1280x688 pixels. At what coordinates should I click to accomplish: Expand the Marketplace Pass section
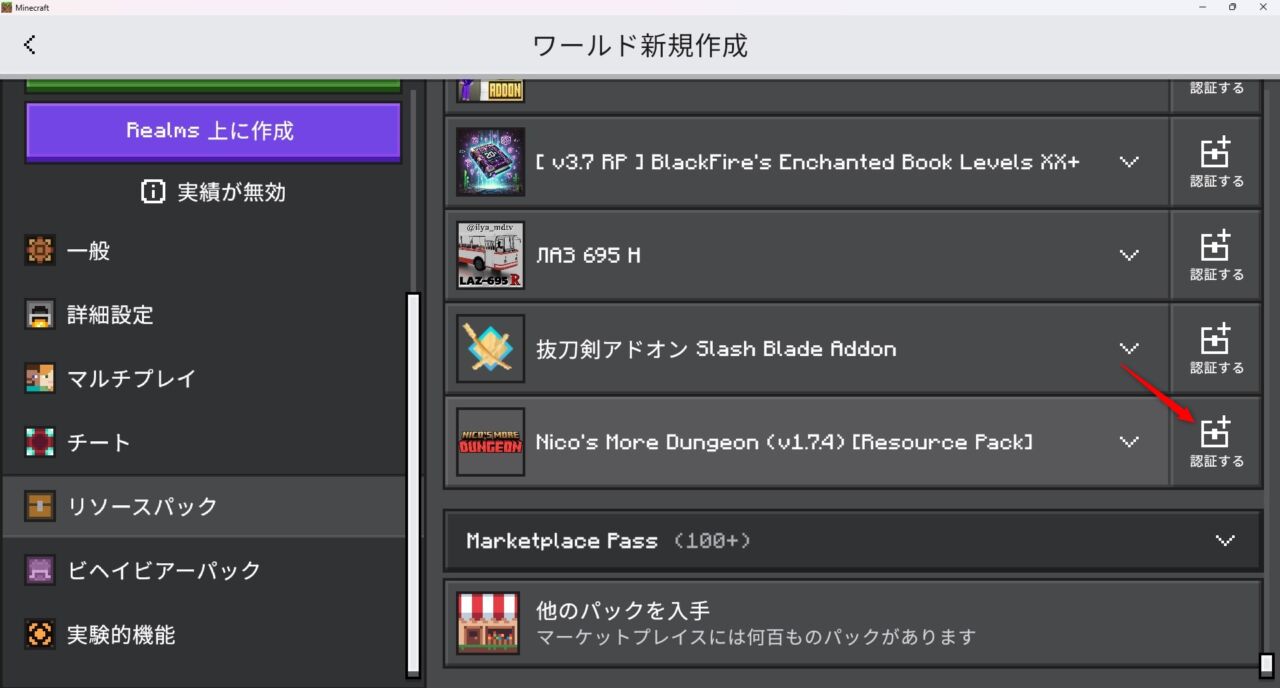click(x=1225, y=541)
